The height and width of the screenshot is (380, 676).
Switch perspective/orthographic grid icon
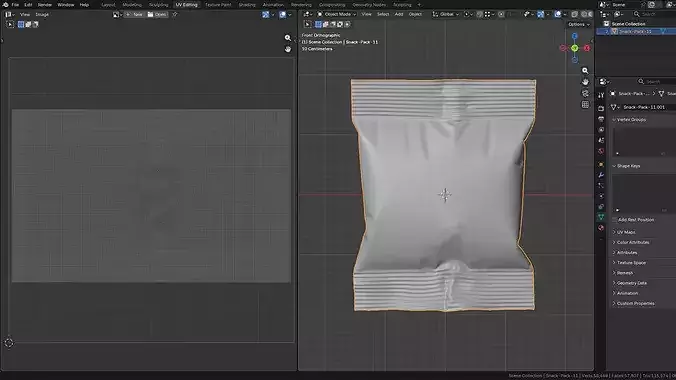pos(585,104)
